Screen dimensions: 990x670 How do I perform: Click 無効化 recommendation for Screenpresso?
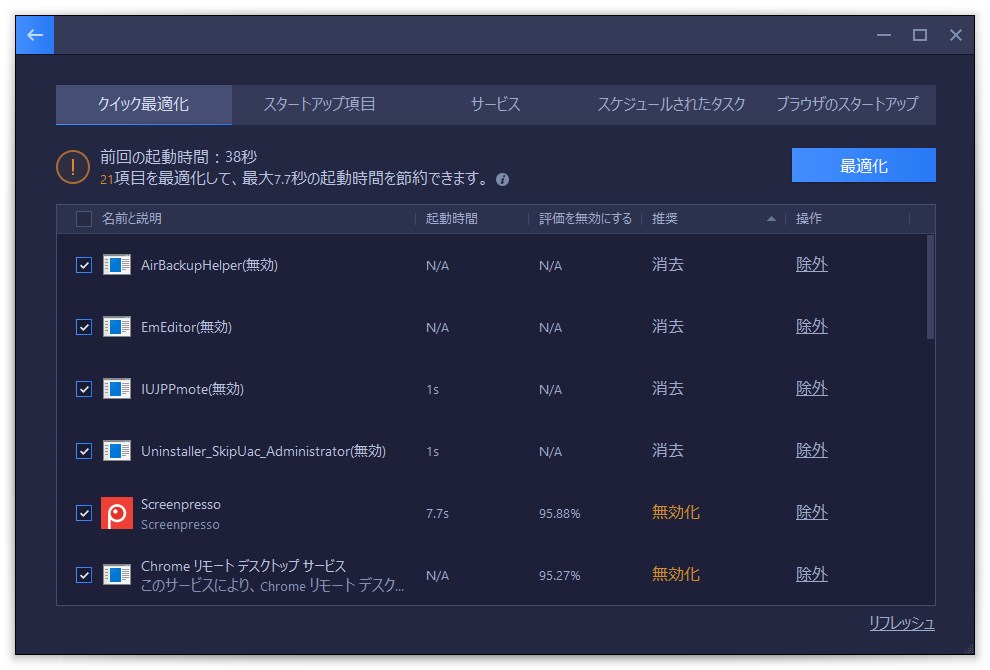pos(676,512)
